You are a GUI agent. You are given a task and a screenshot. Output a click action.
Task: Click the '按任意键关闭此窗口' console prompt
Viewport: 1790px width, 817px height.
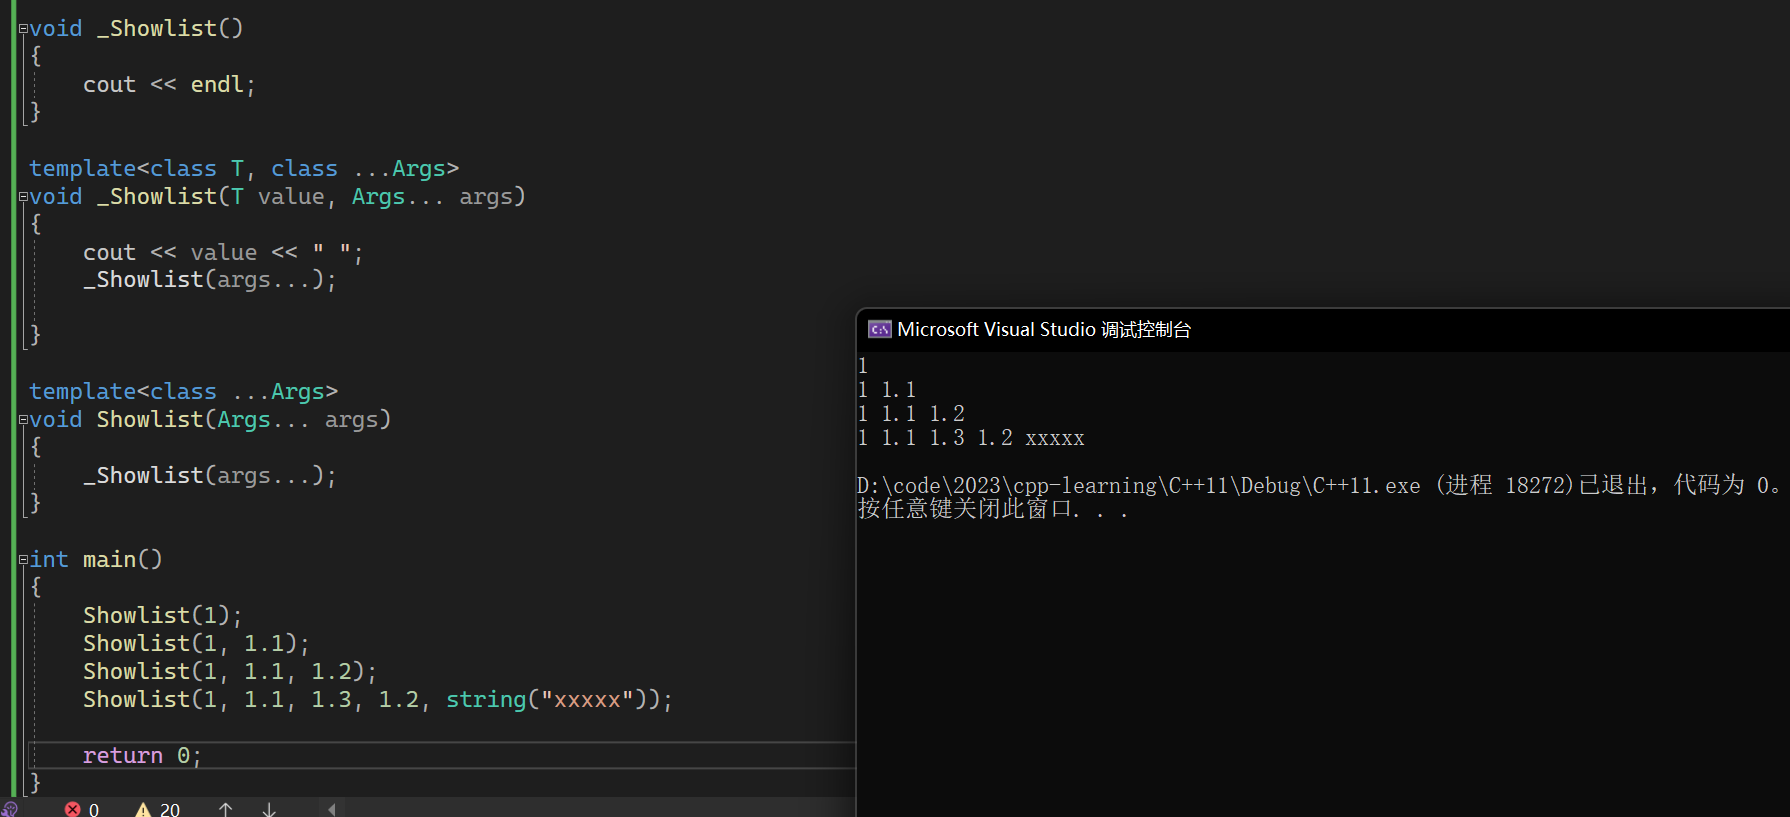coord(993,509)
